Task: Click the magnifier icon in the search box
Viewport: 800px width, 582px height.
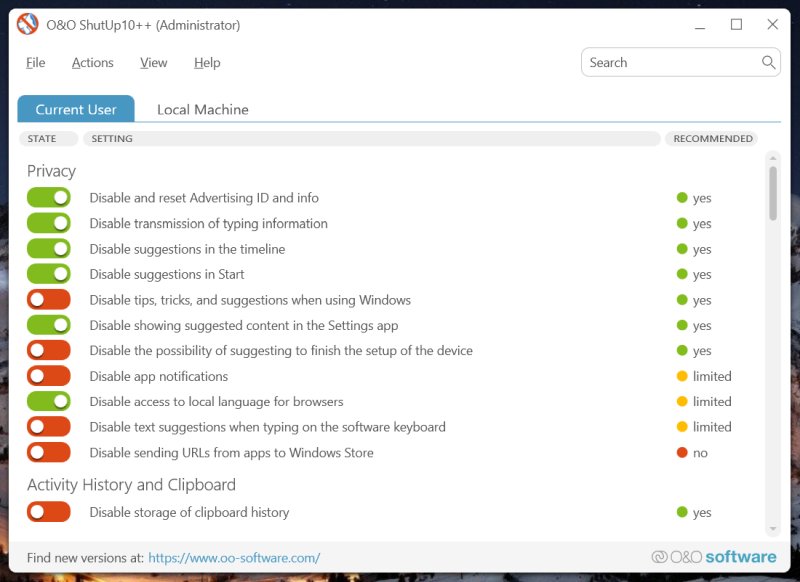Action: click(768, 62)
